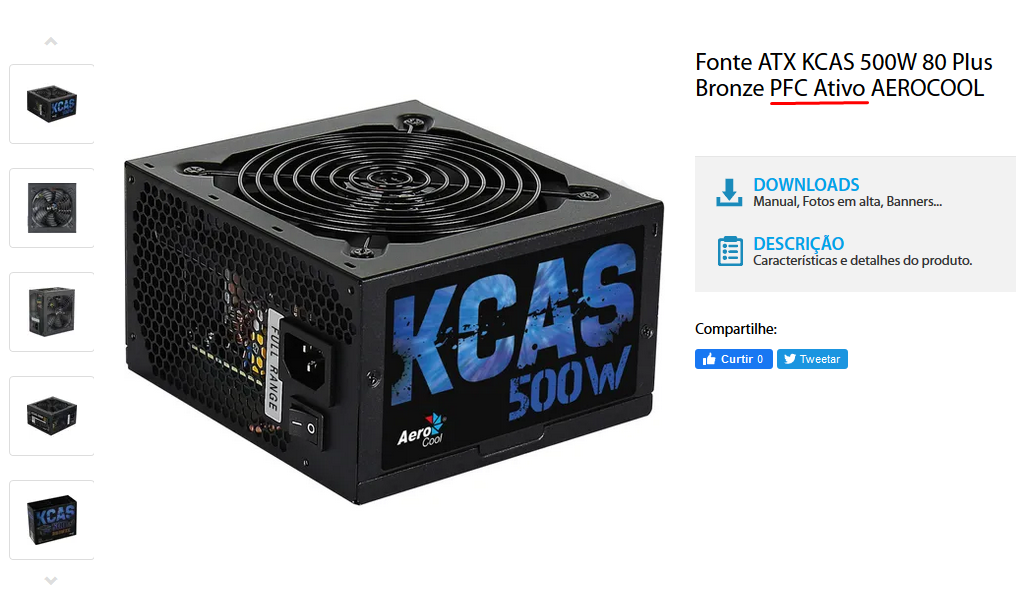The width and height of the screenshot is (1016, 591).
Task: Click the Tweetar button
Action: coord(813,359)
